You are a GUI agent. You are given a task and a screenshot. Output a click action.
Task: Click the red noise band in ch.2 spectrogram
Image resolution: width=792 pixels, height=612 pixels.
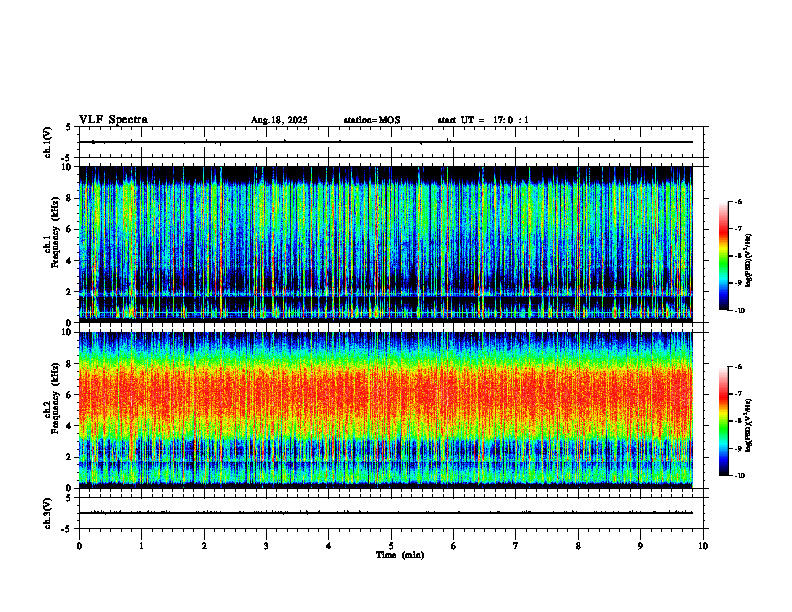[386, 396]
